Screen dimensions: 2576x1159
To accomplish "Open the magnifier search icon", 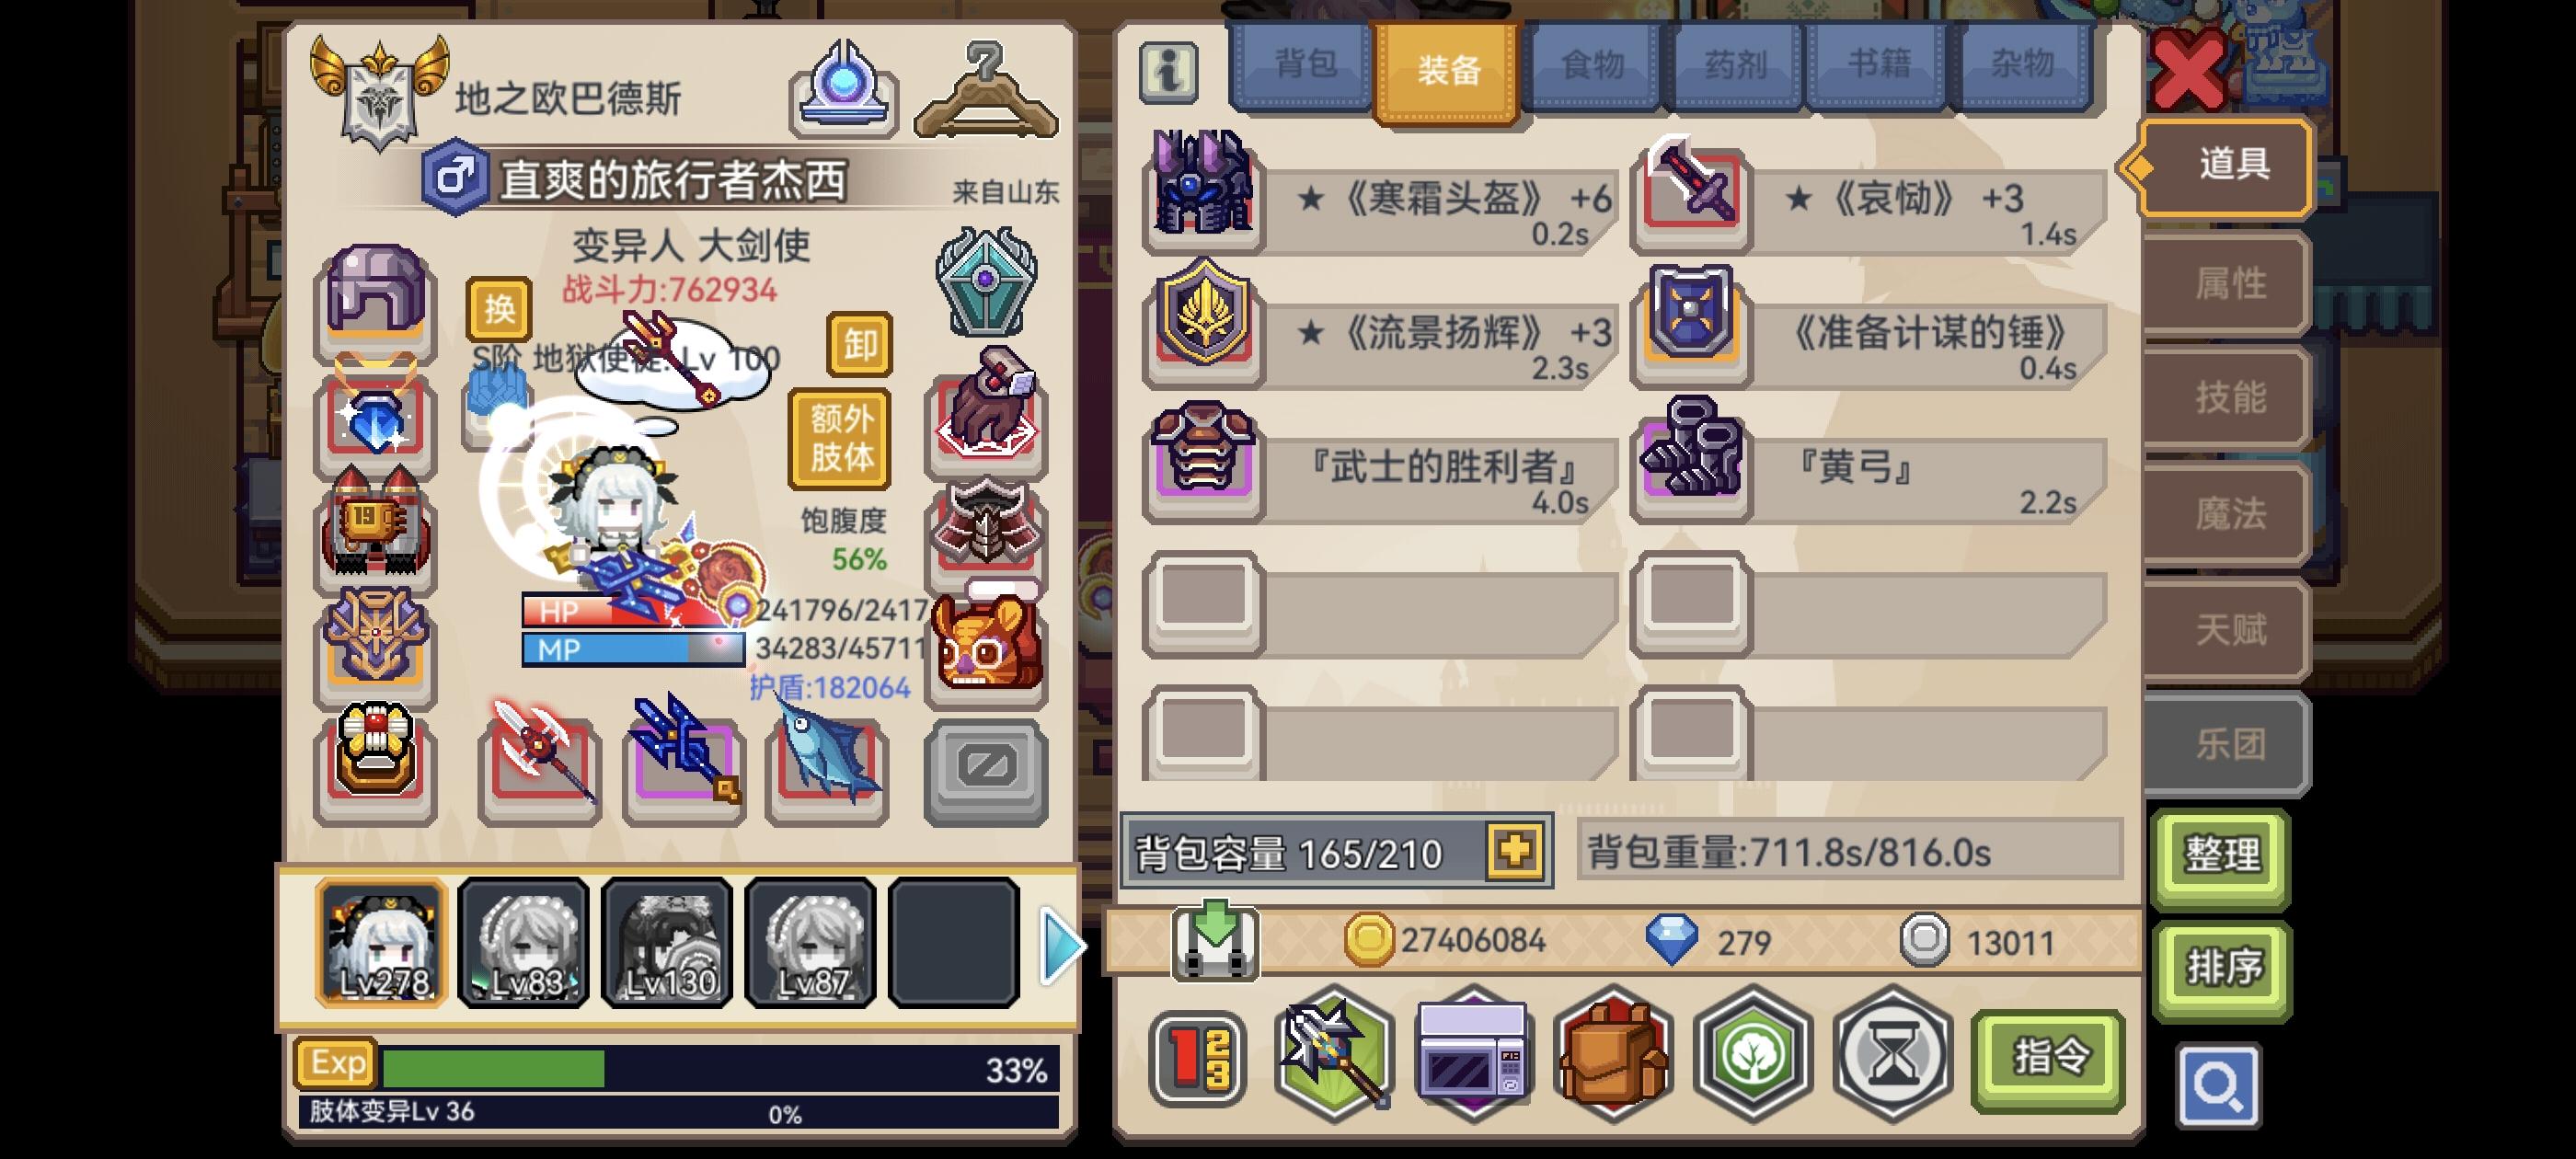I will 2218,1085.
